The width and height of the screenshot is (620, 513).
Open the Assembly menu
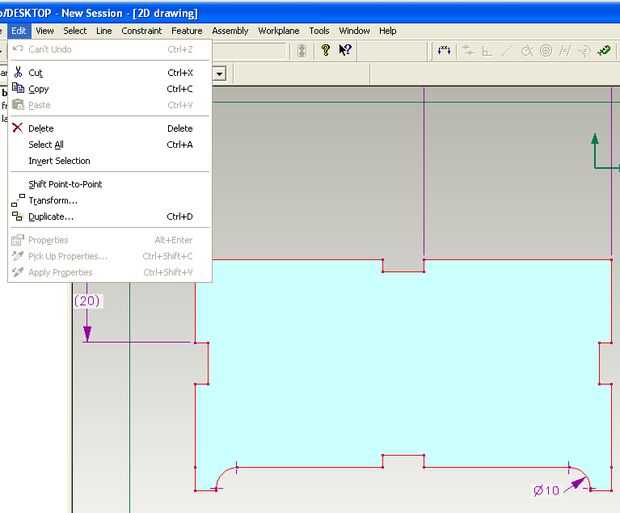230,31
